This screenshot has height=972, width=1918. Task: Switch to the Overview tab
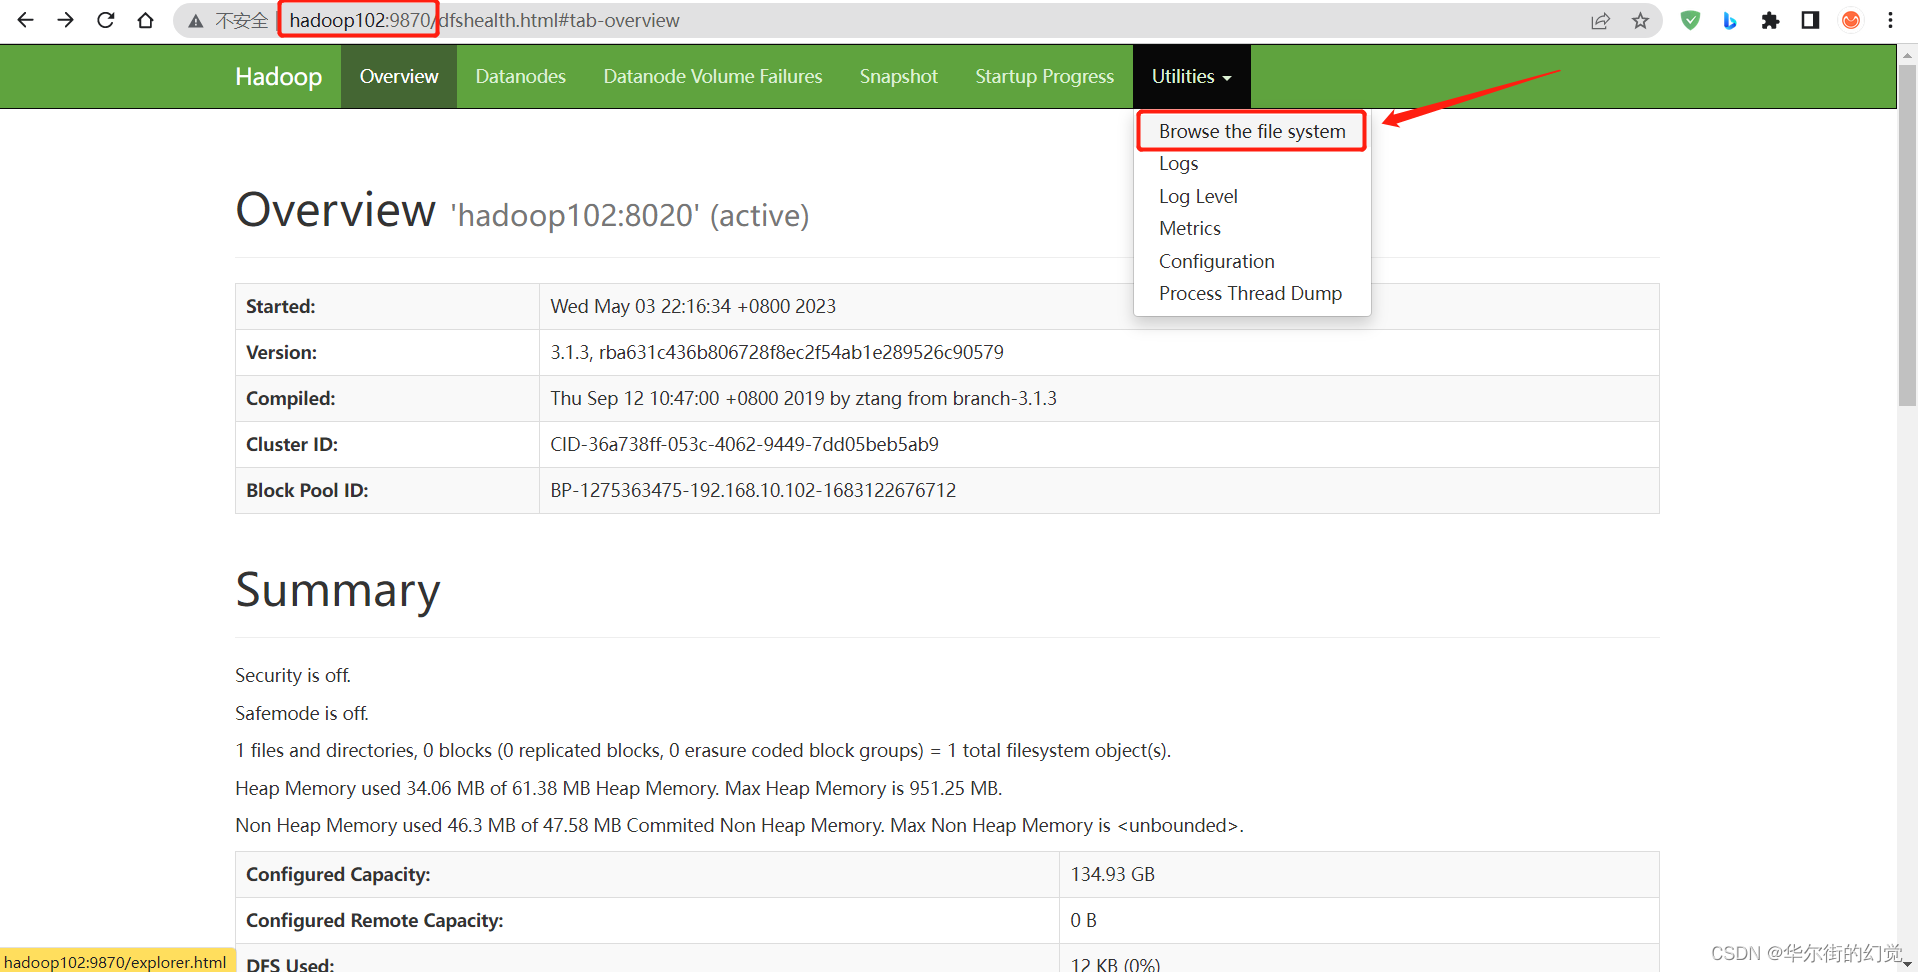(399, 76)
